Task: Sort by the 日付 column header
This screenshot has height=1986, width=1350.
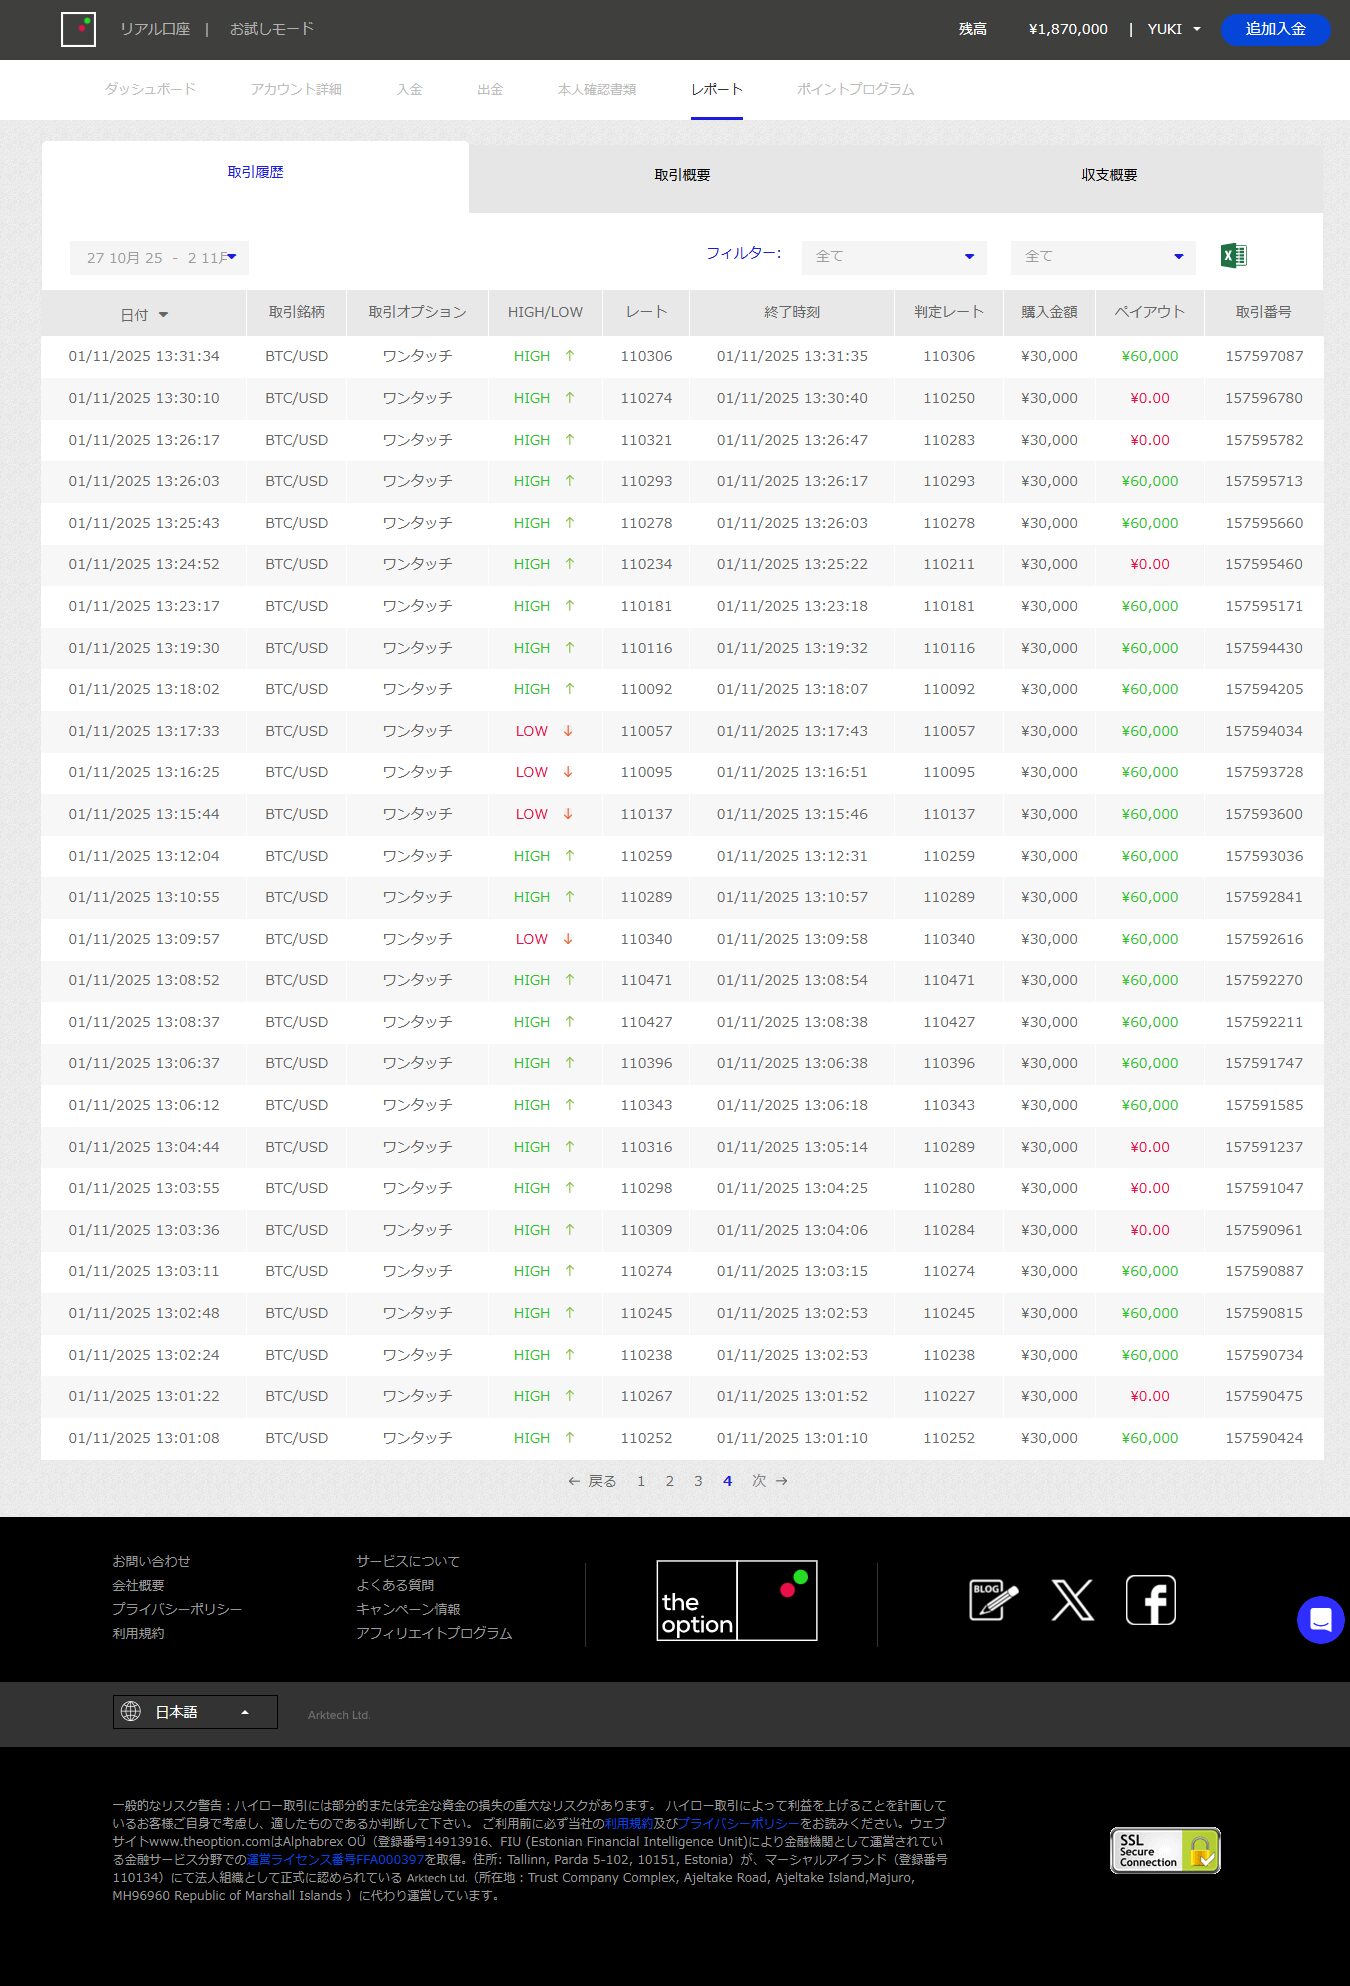Action: point(143,315)
